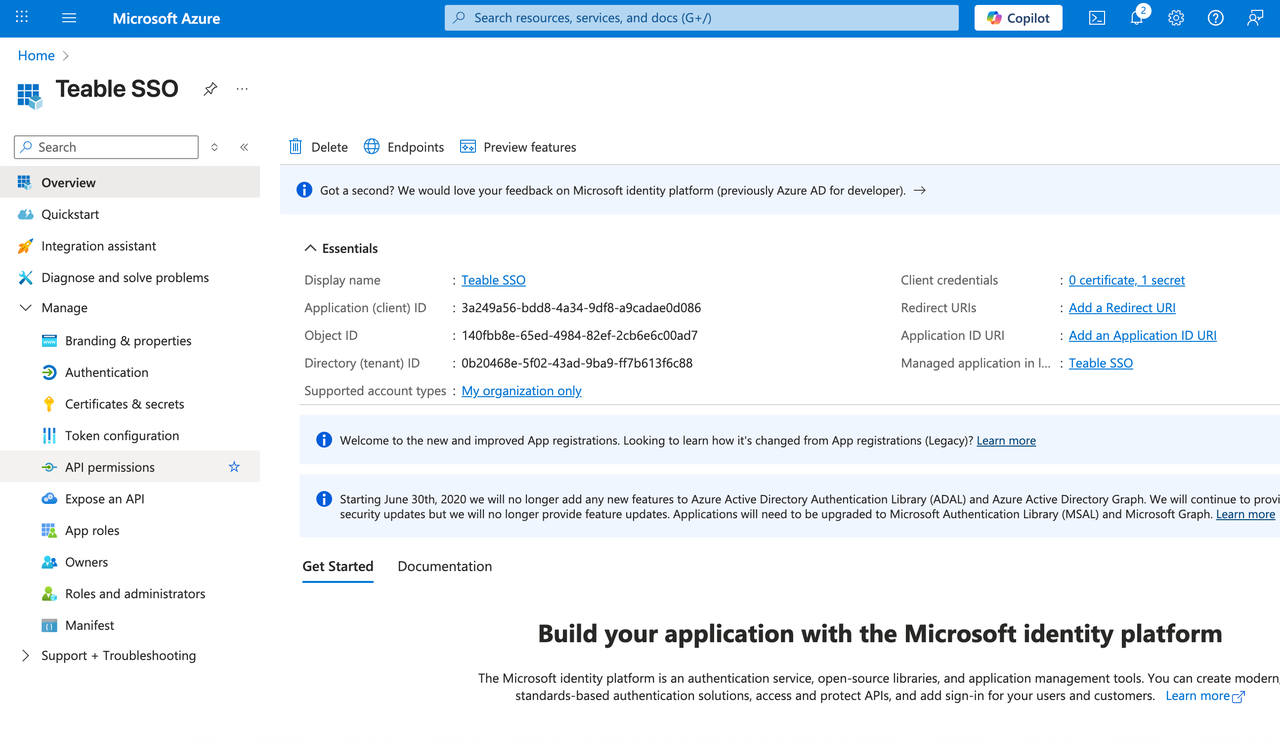The height and width of the screenshot is (741, 1280).
Task: Click Add an Application ID URI
Action: tap(1143, 336)
